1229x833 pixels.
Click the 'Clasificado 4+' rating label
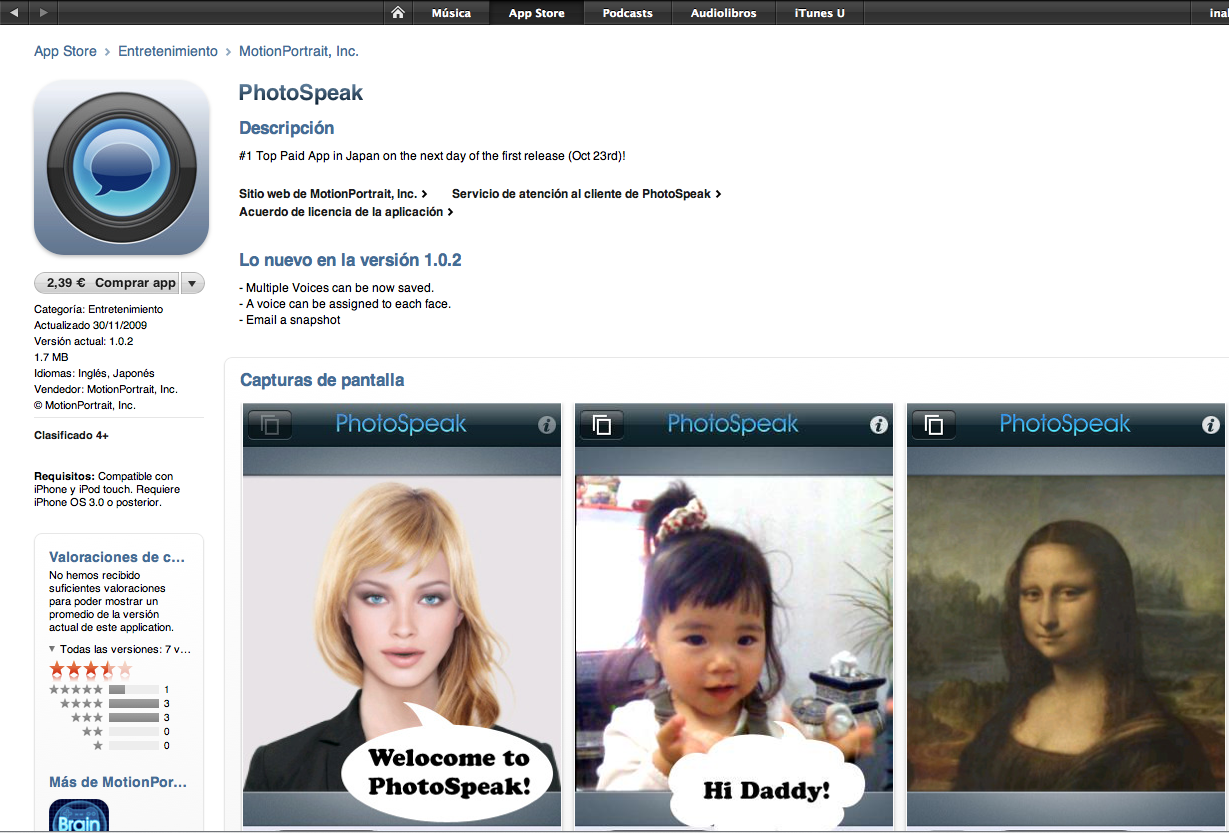click(72, 436)
